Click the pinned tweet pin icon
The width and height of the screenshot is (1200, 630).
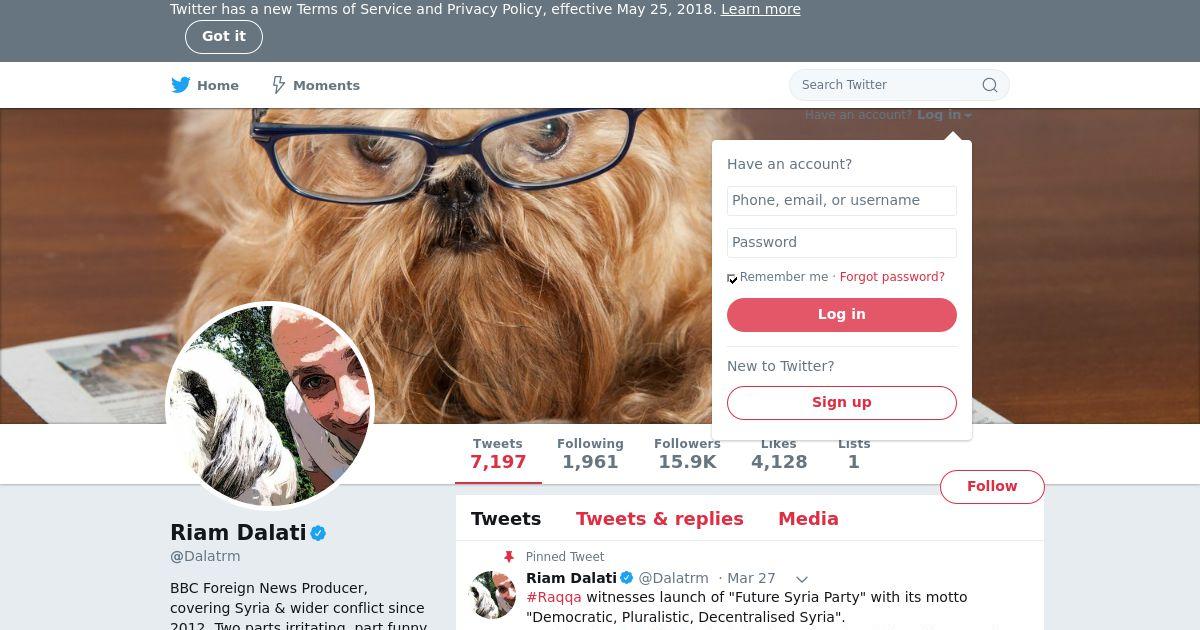click(x=508, y=557)
